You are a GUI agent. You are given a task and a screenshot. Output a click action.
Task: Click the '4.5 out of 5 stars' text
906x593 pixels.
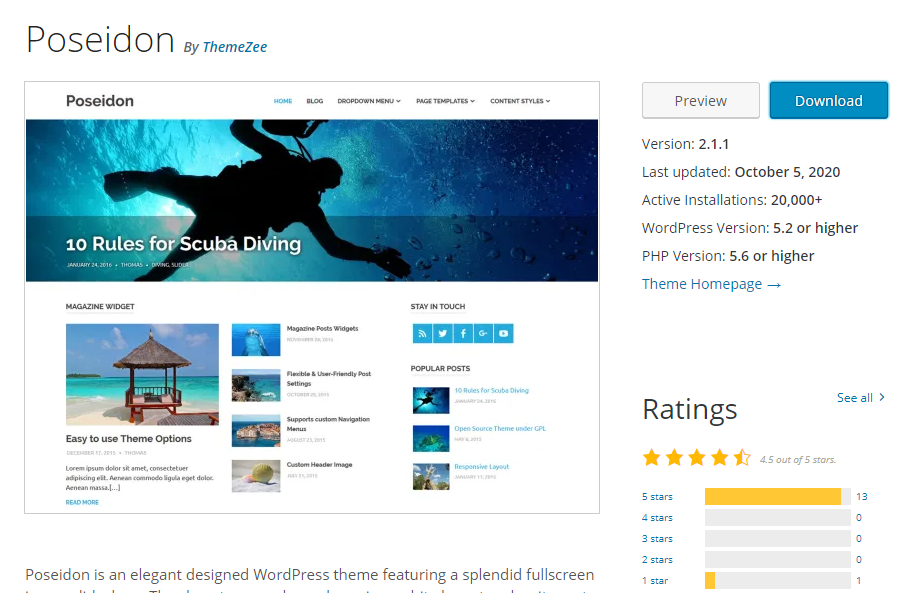[x=798, y=460]
